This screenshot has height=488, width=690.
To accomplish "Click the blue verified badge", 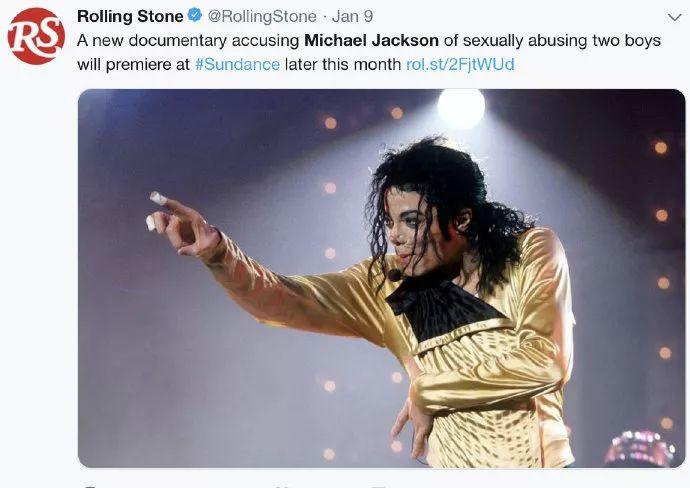I will click(x=195, y=15).
